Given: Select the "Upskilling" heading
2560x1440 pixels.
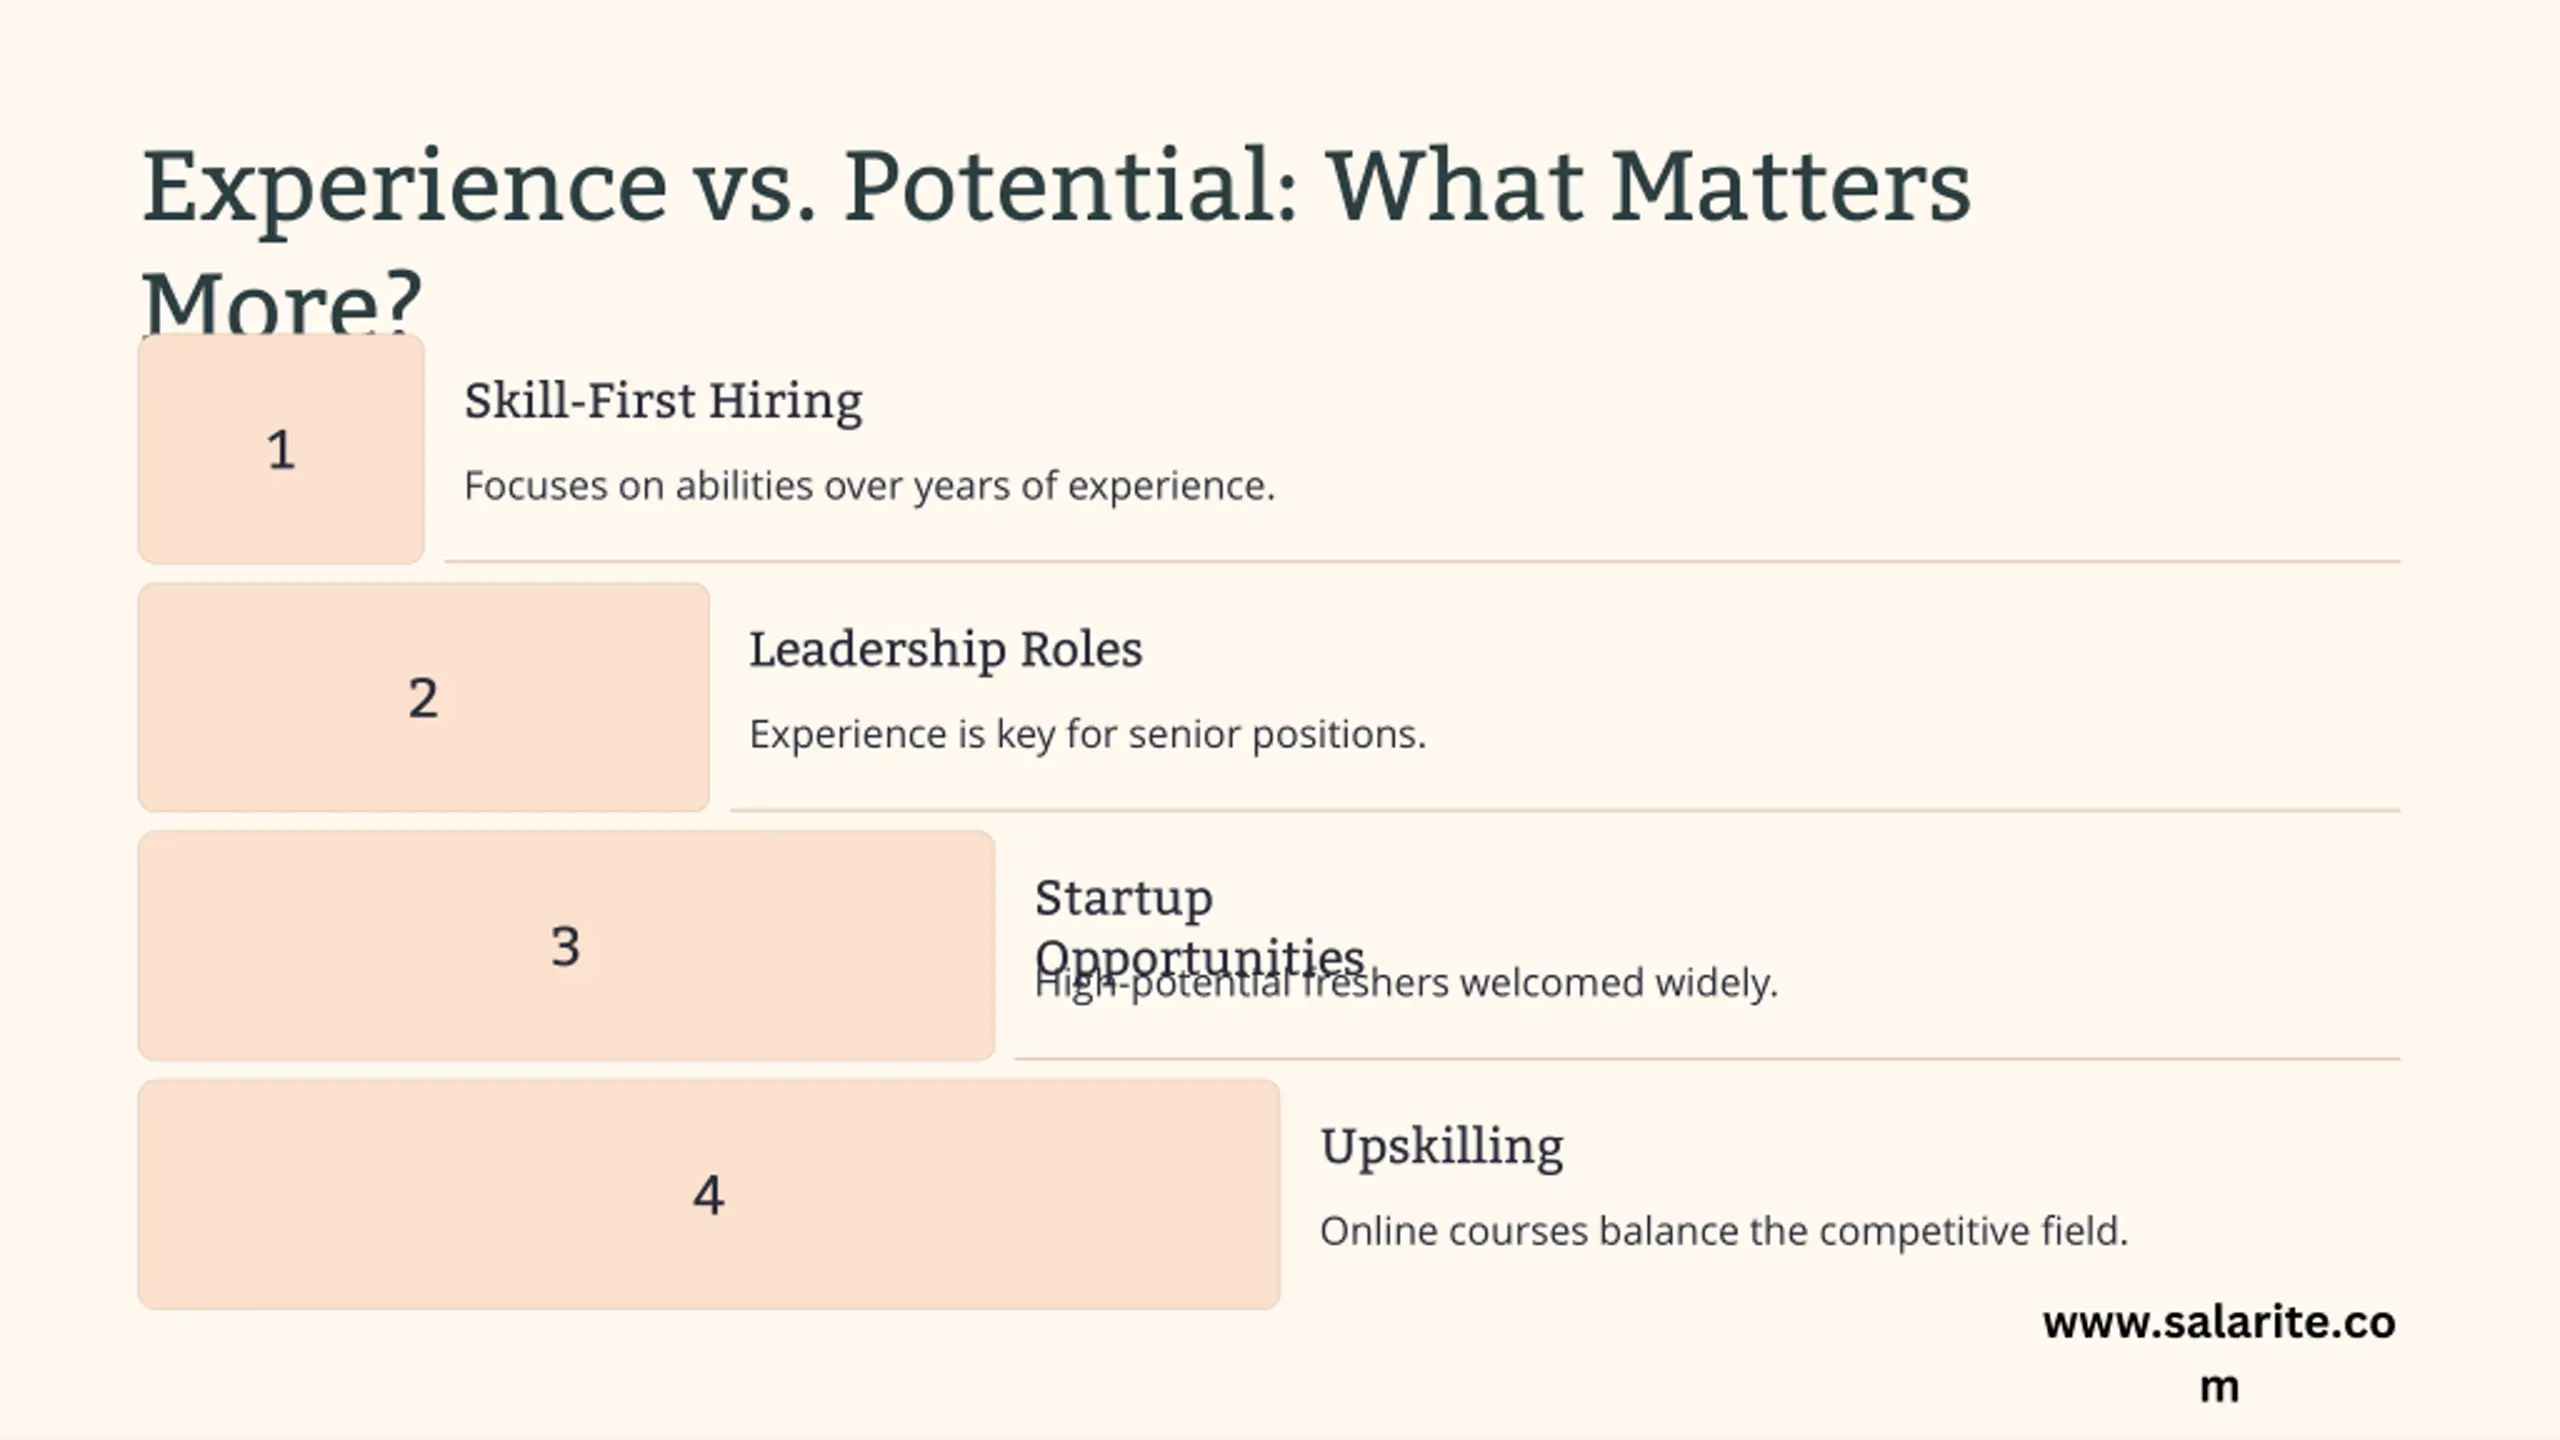Looking at the screenshot, I should coord(1441,1146).
